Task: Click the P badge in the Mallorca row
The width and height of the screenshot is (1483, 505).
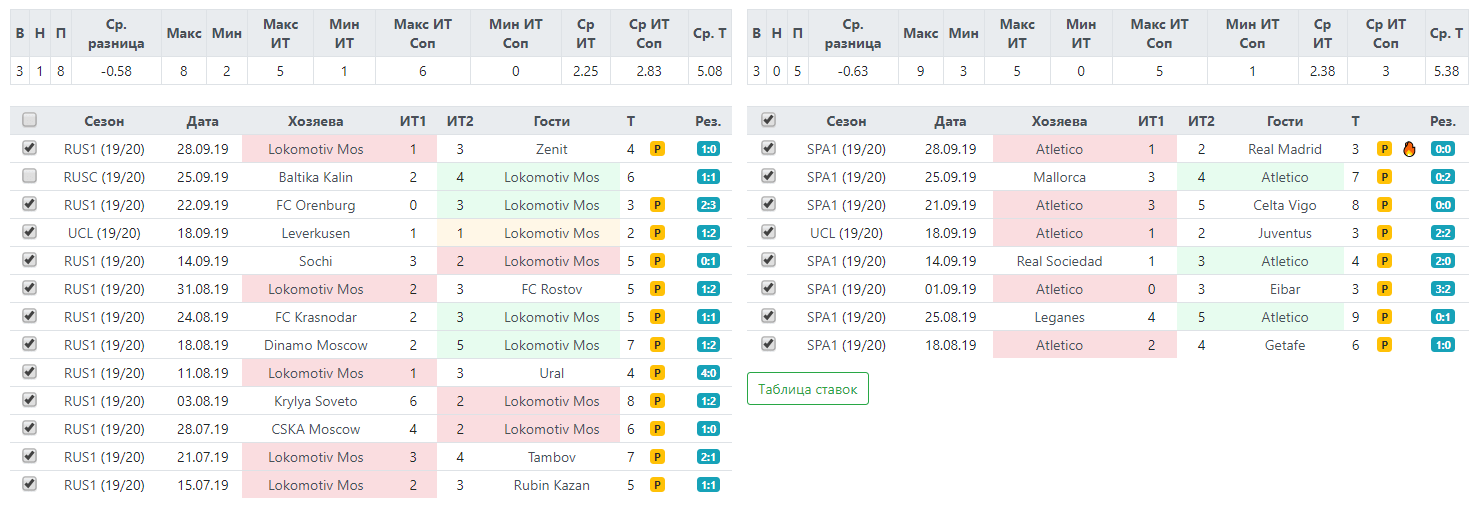Action: (x=1384, y=177)
